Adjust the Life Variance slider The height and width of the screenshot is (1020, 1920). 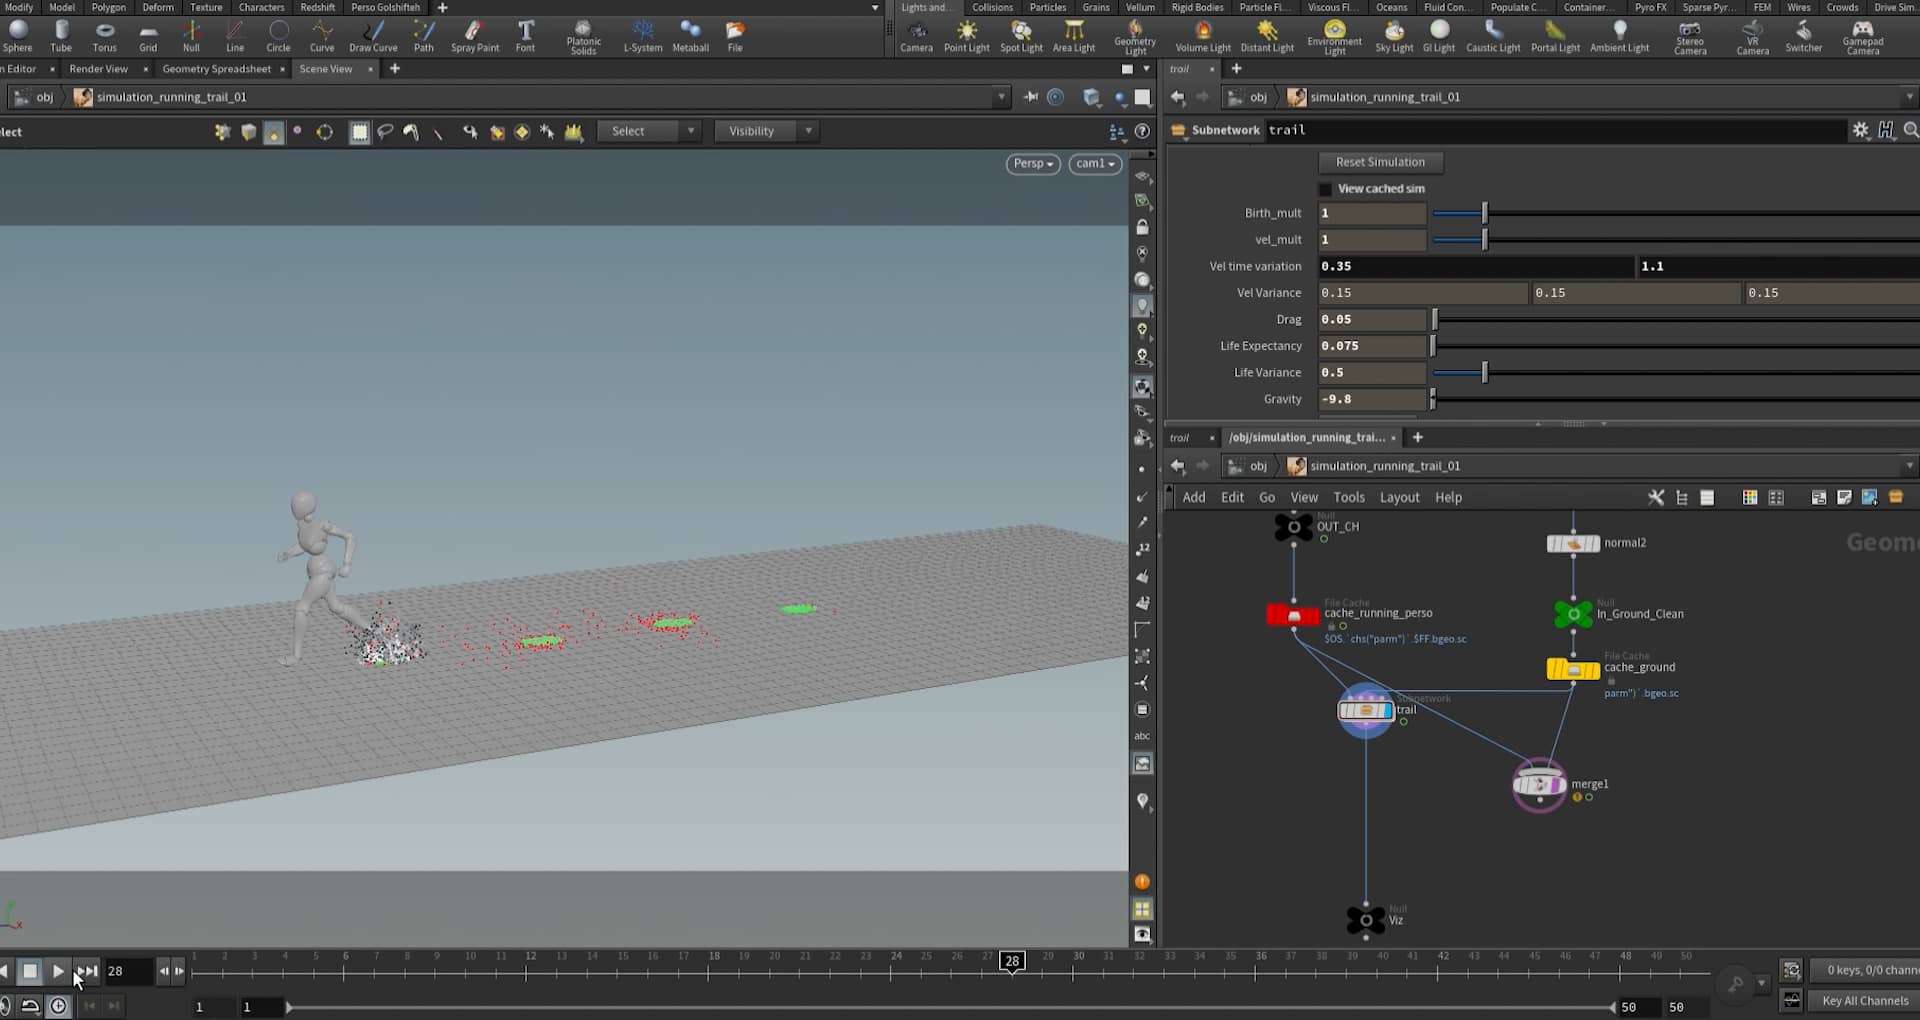[1484, 372]
